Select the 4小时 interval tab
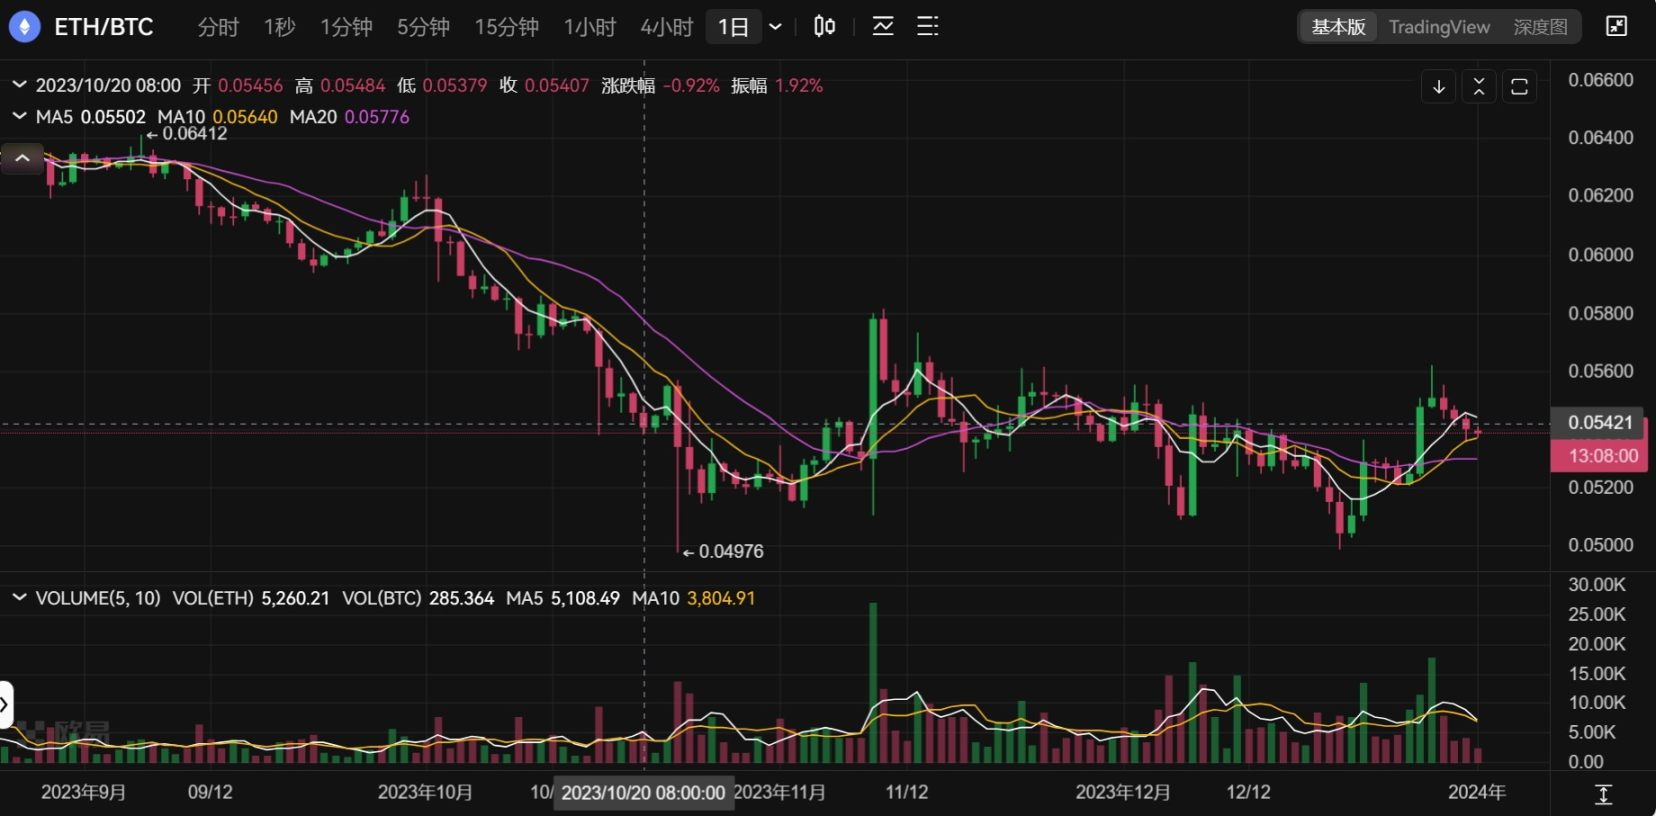The width and height of the screenshot is (1656, 816). coord(667,27)
